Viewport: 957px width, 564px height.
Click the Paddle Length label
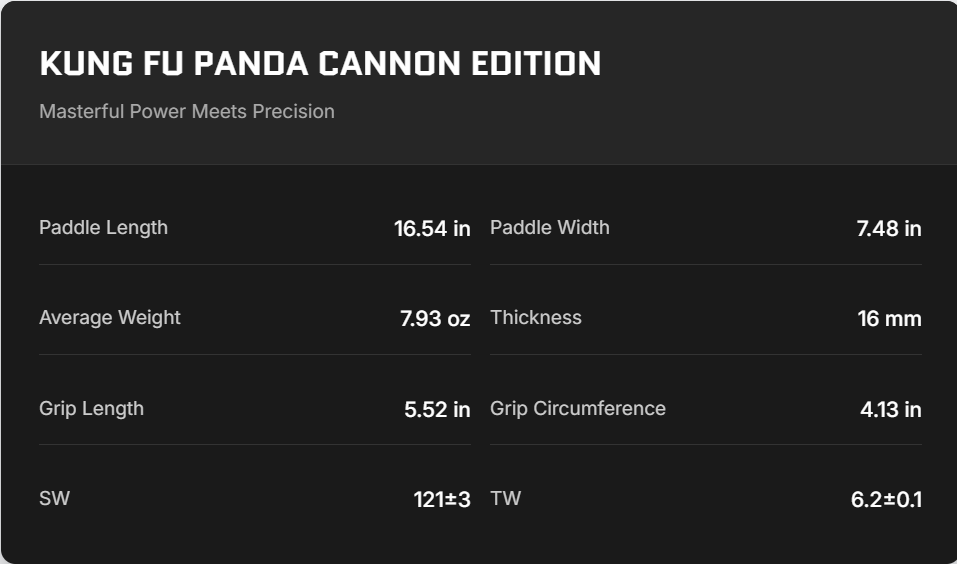pos(103,227)
